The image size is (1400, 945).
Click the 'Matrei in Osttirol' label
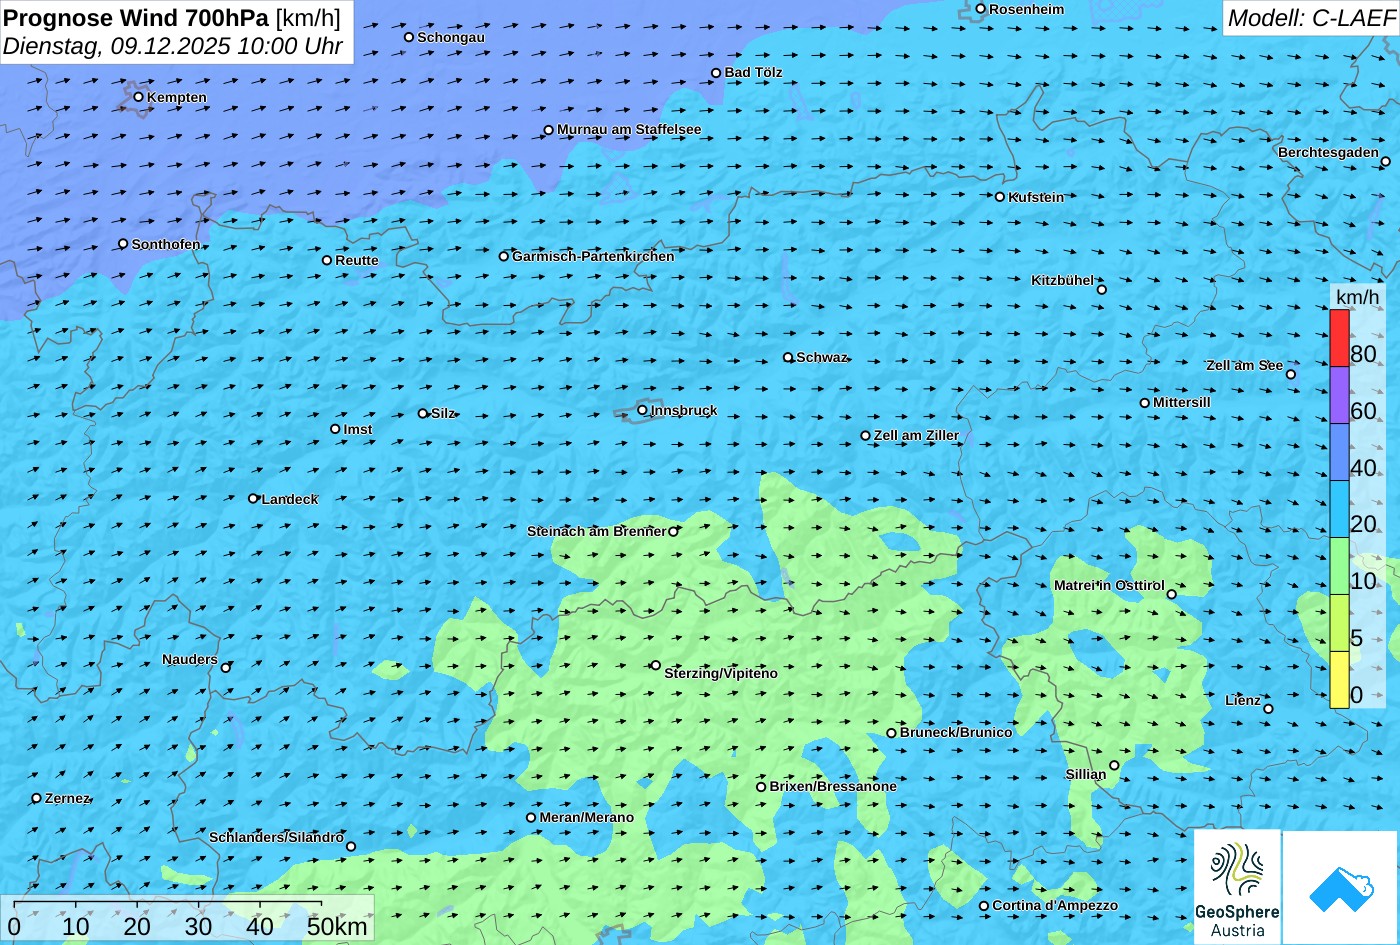coord(1109,585)
